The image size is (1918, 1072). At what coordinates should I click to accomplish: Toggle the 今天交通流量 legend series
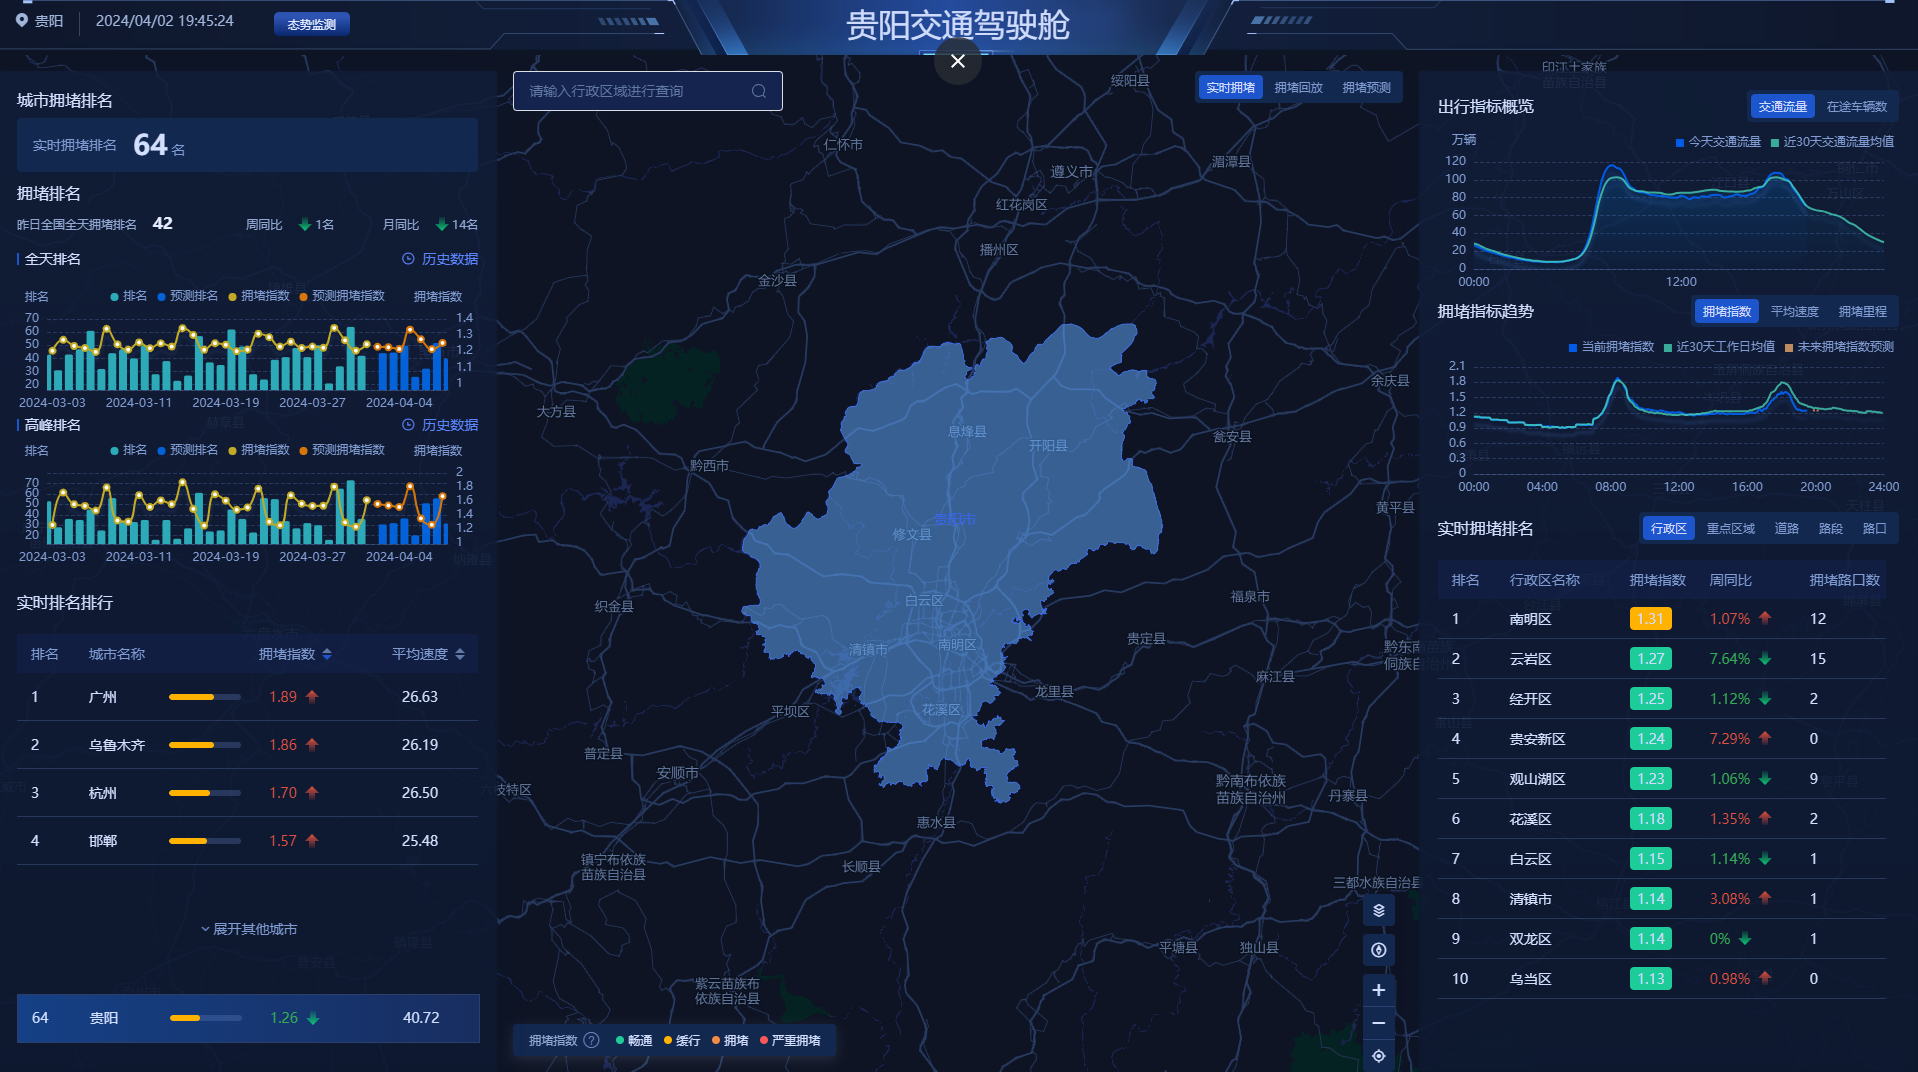pyautogui.click(x=1718, y=142)
